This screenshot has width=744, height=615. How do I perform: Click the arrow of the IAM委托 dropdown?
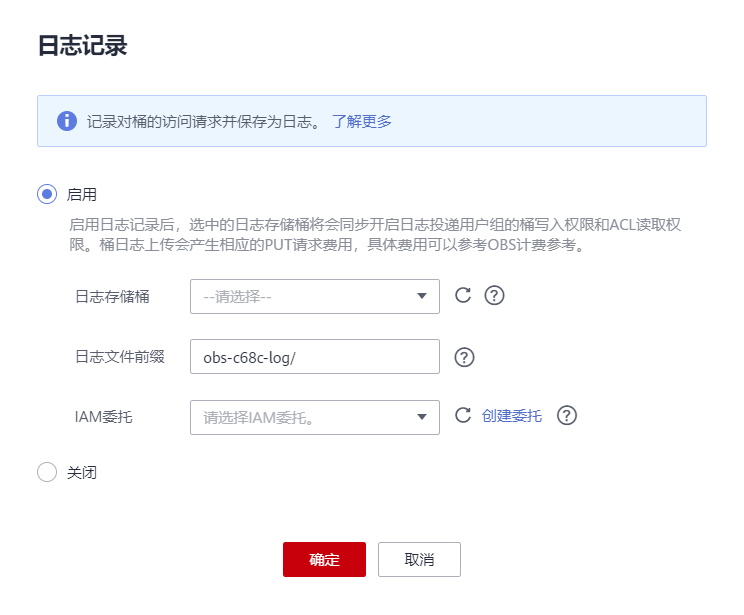[x=422, y=417]
